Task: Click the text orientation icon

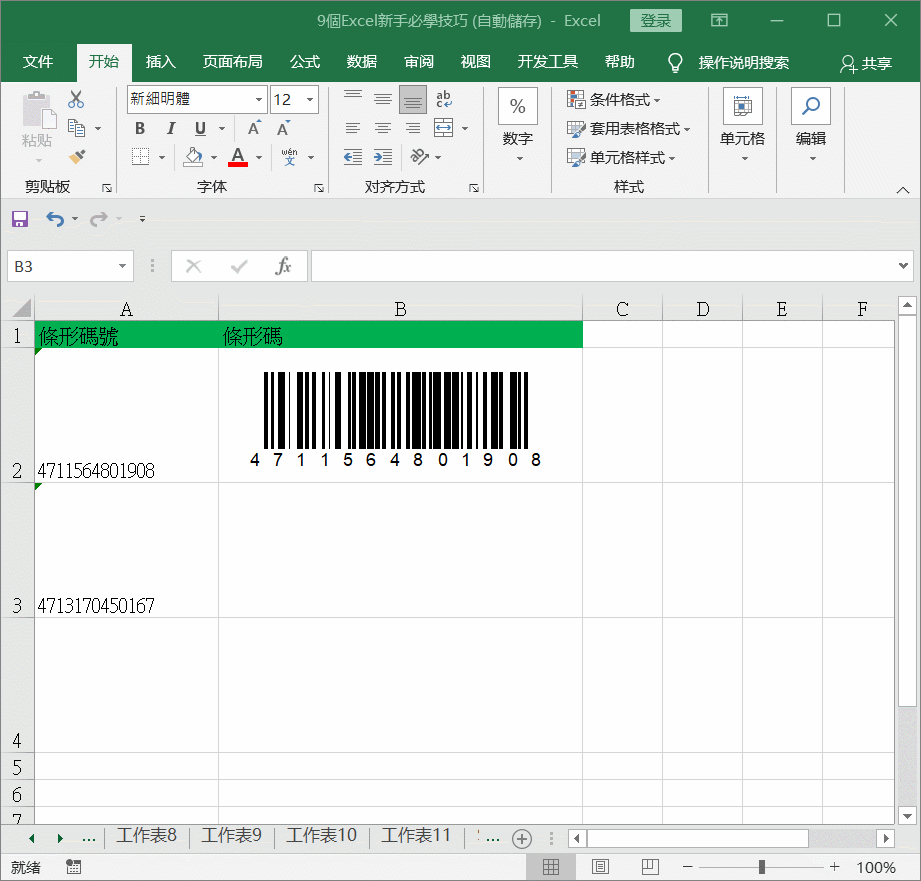Action: pos(419,157)
